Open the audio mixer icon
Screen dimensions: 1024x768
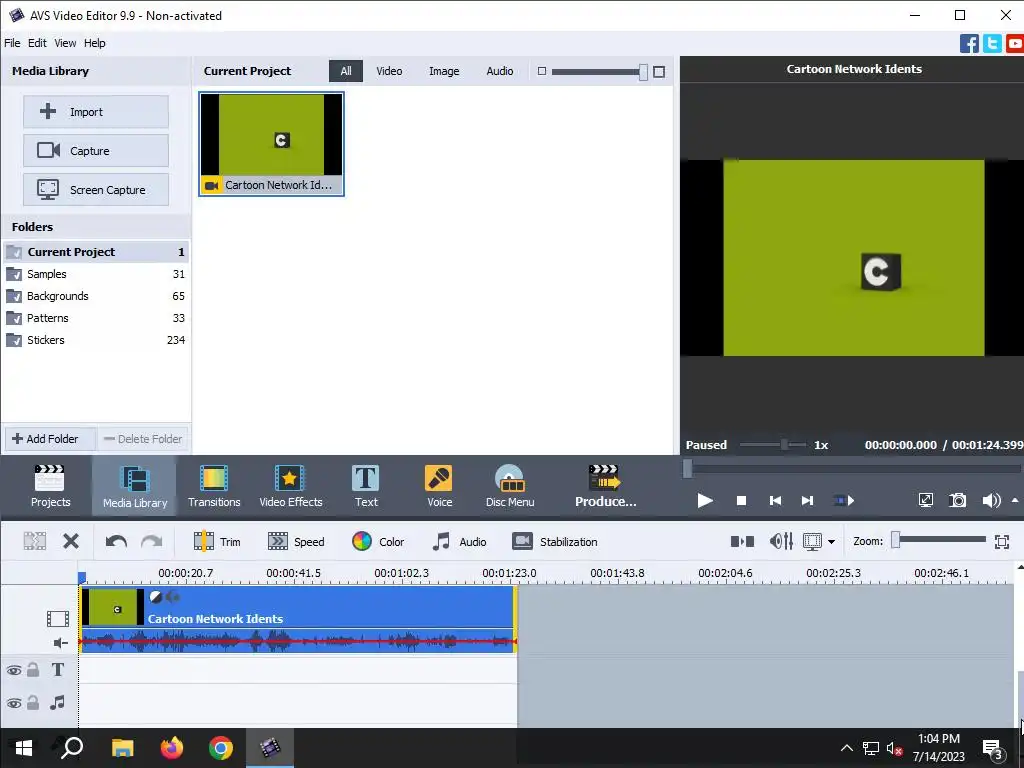[781, 541]
